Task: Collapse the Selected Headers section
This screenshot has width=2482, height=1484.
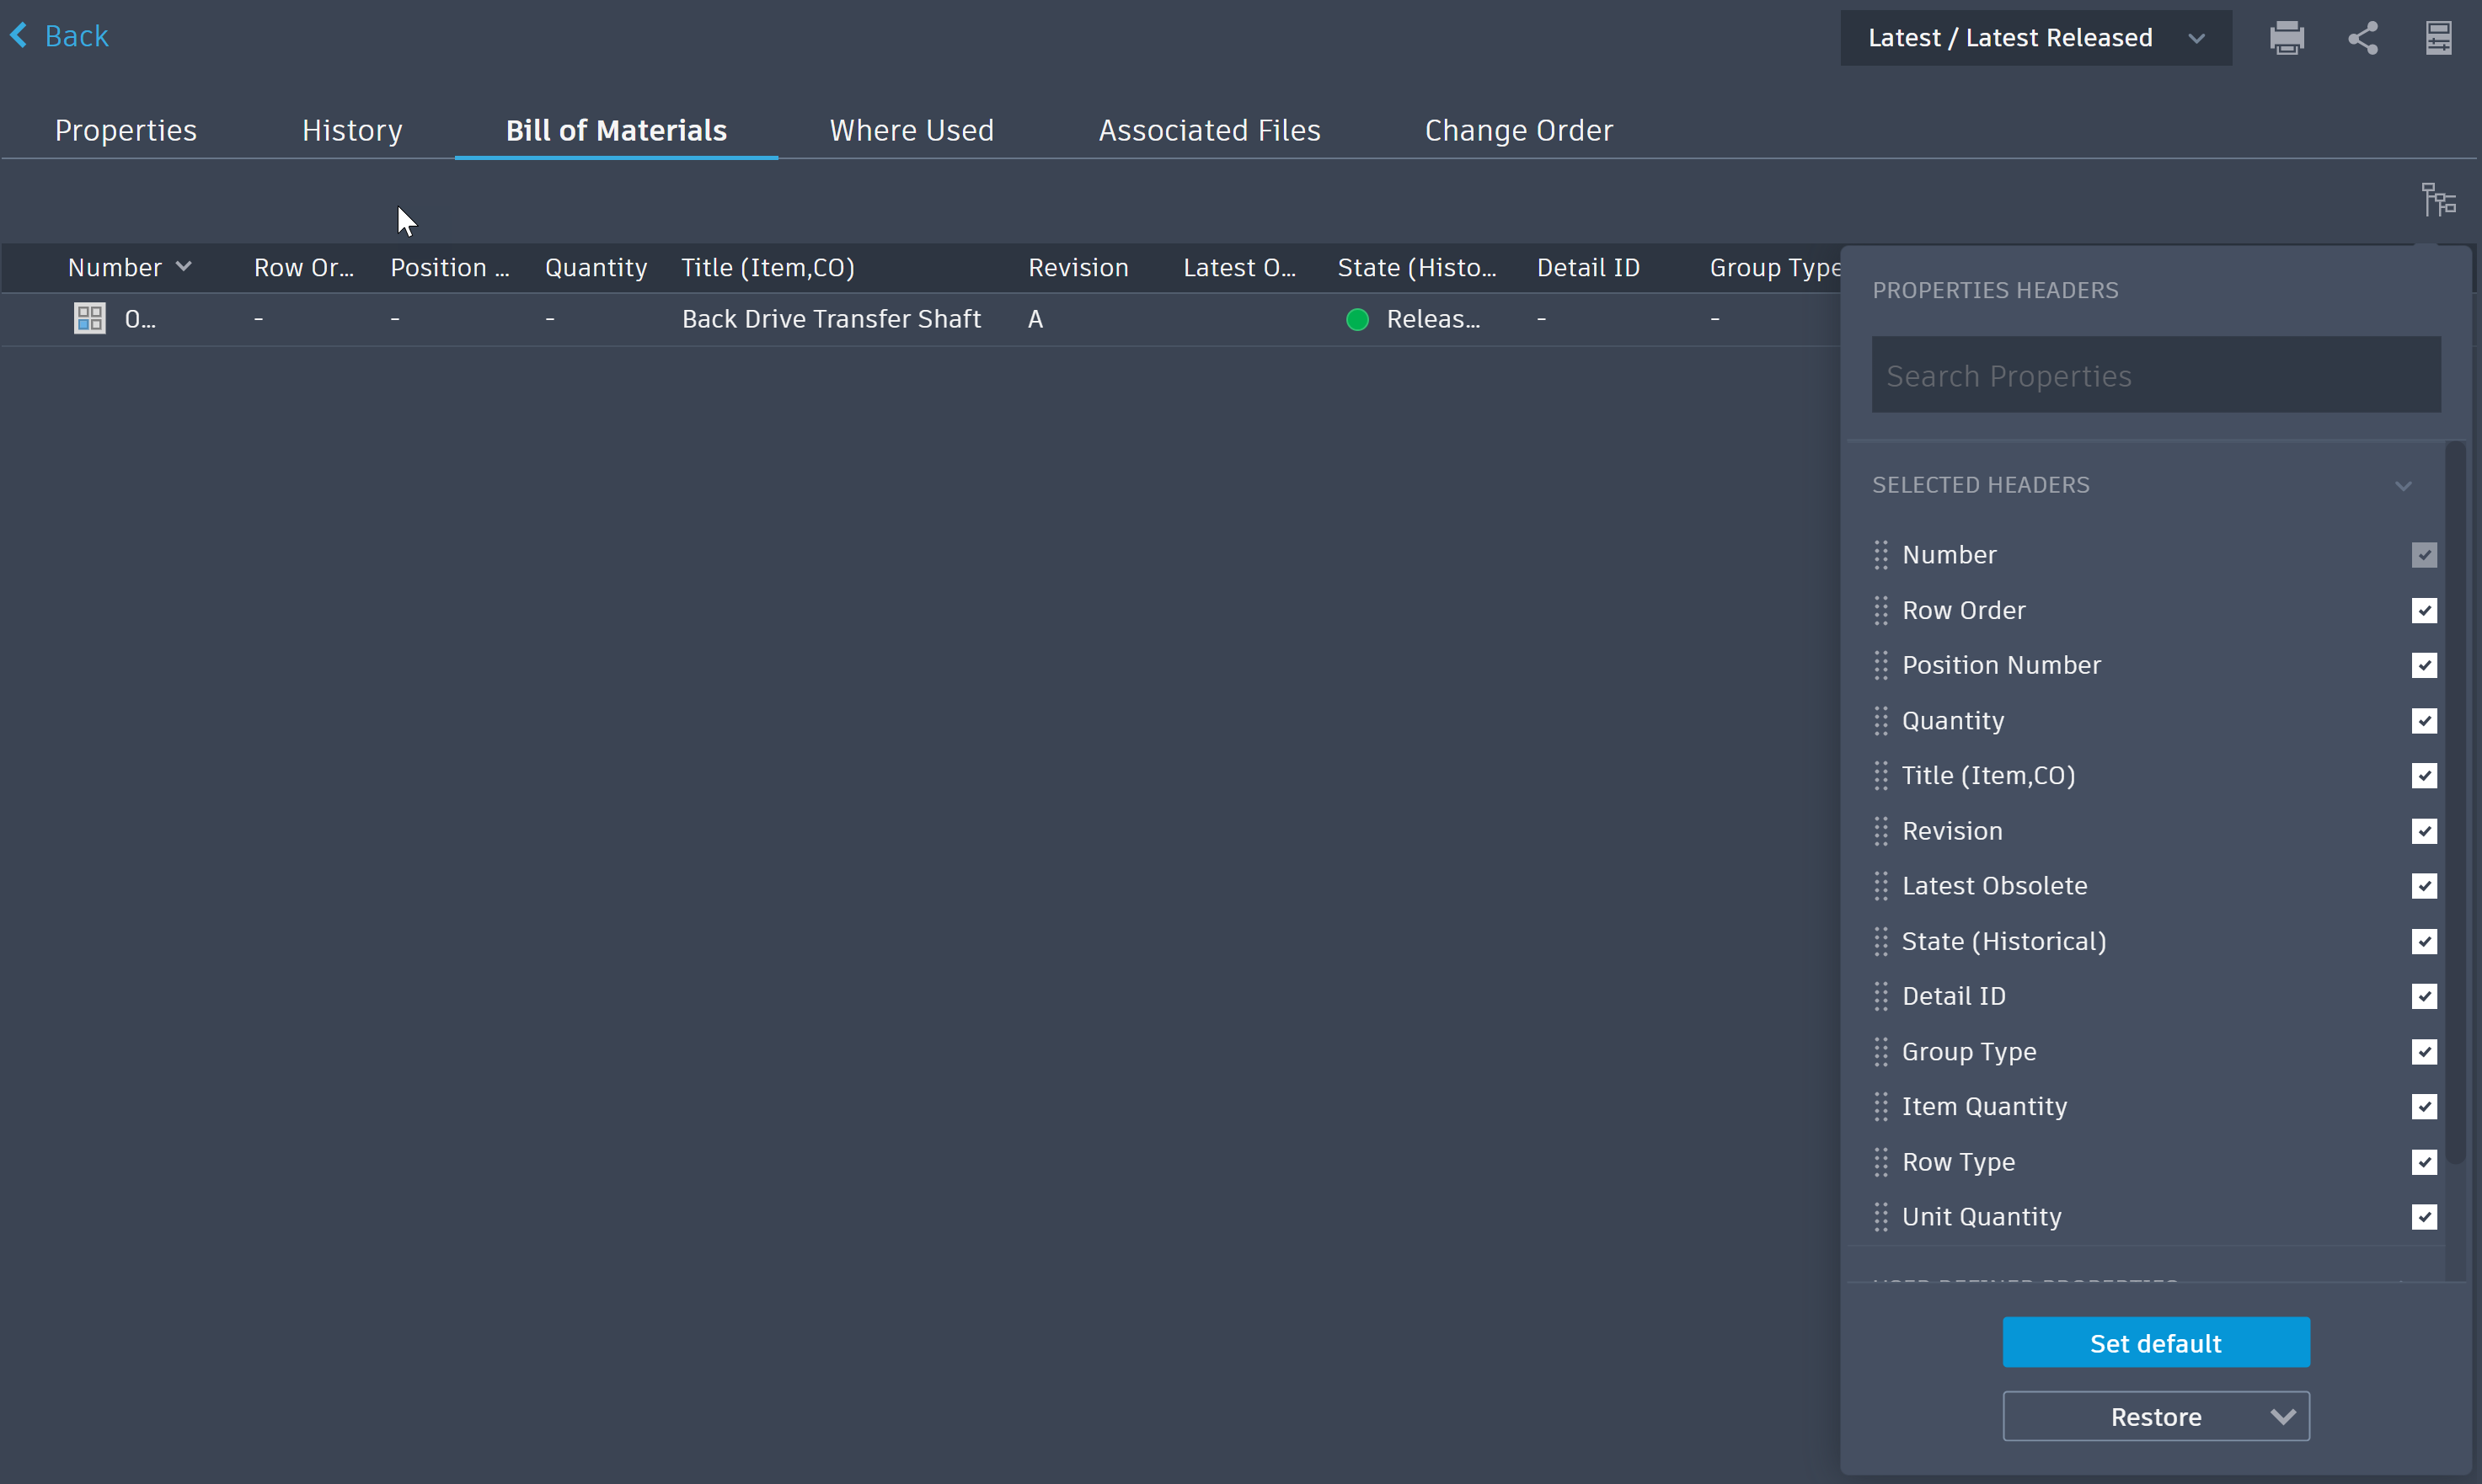Action: [x=2404, y=485]
